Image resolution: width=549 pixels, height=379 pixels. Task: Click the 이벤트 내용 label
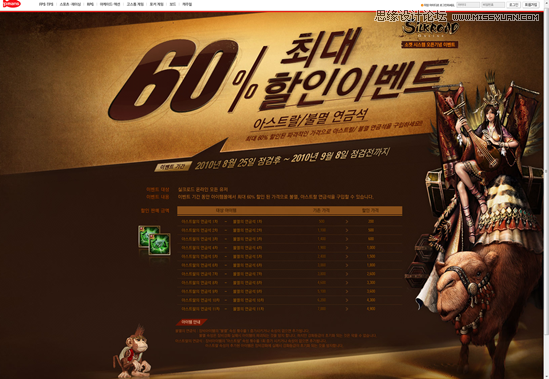click(x=158, y=197)
